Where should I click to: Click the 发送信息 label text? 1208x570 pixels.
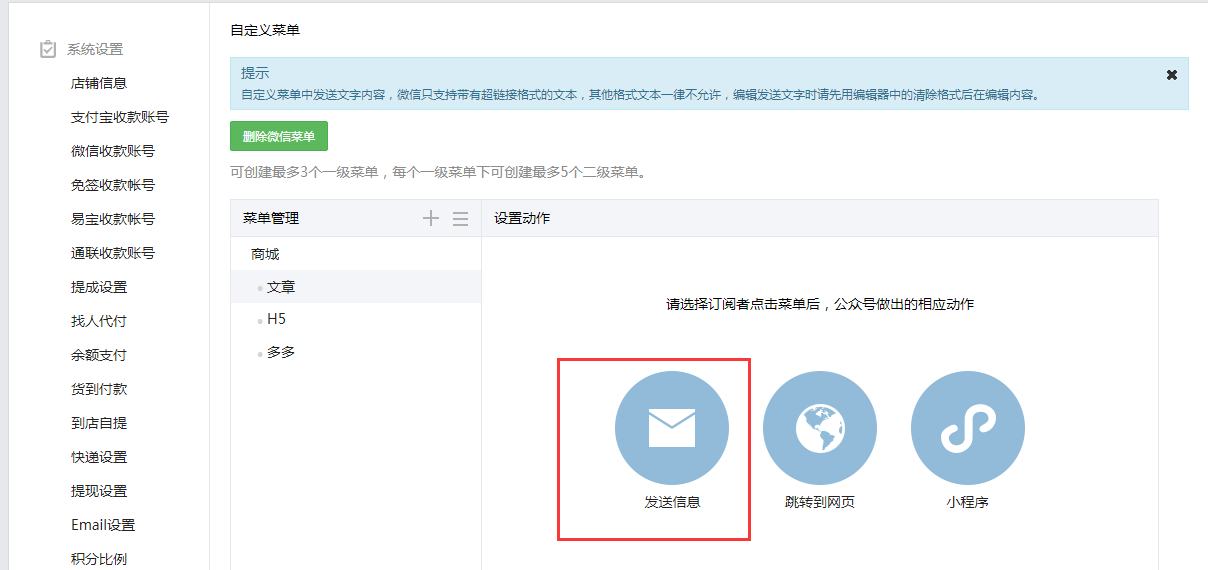tap(672, 502)
